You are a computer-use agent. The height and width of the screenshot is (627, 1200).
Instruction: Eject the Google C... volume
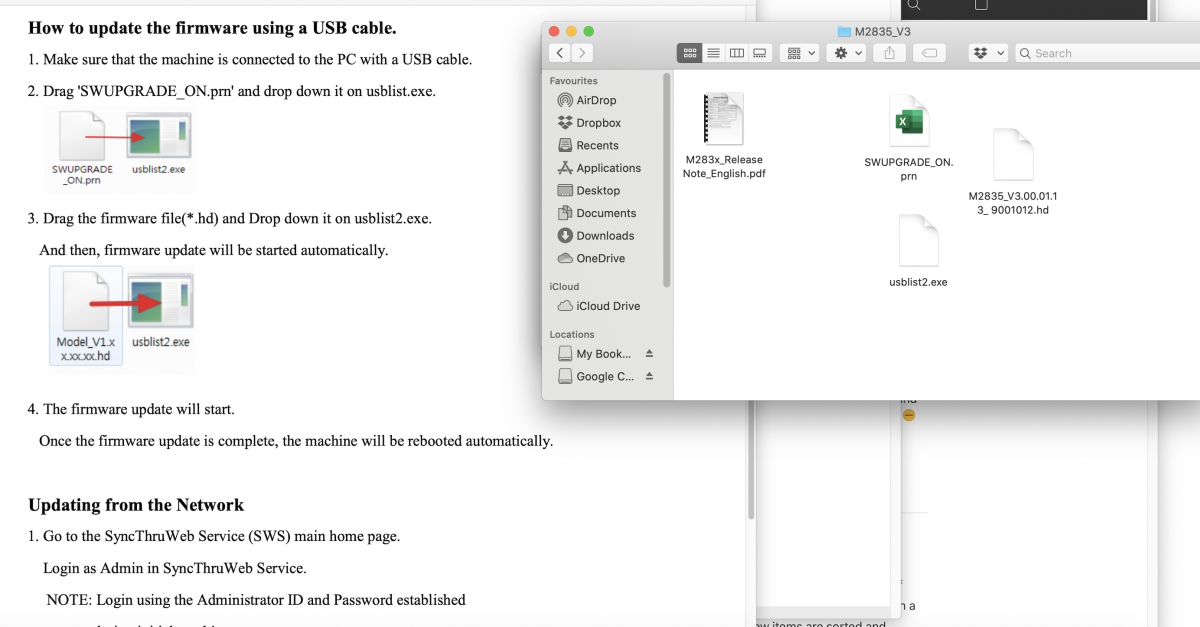[649, 377]
